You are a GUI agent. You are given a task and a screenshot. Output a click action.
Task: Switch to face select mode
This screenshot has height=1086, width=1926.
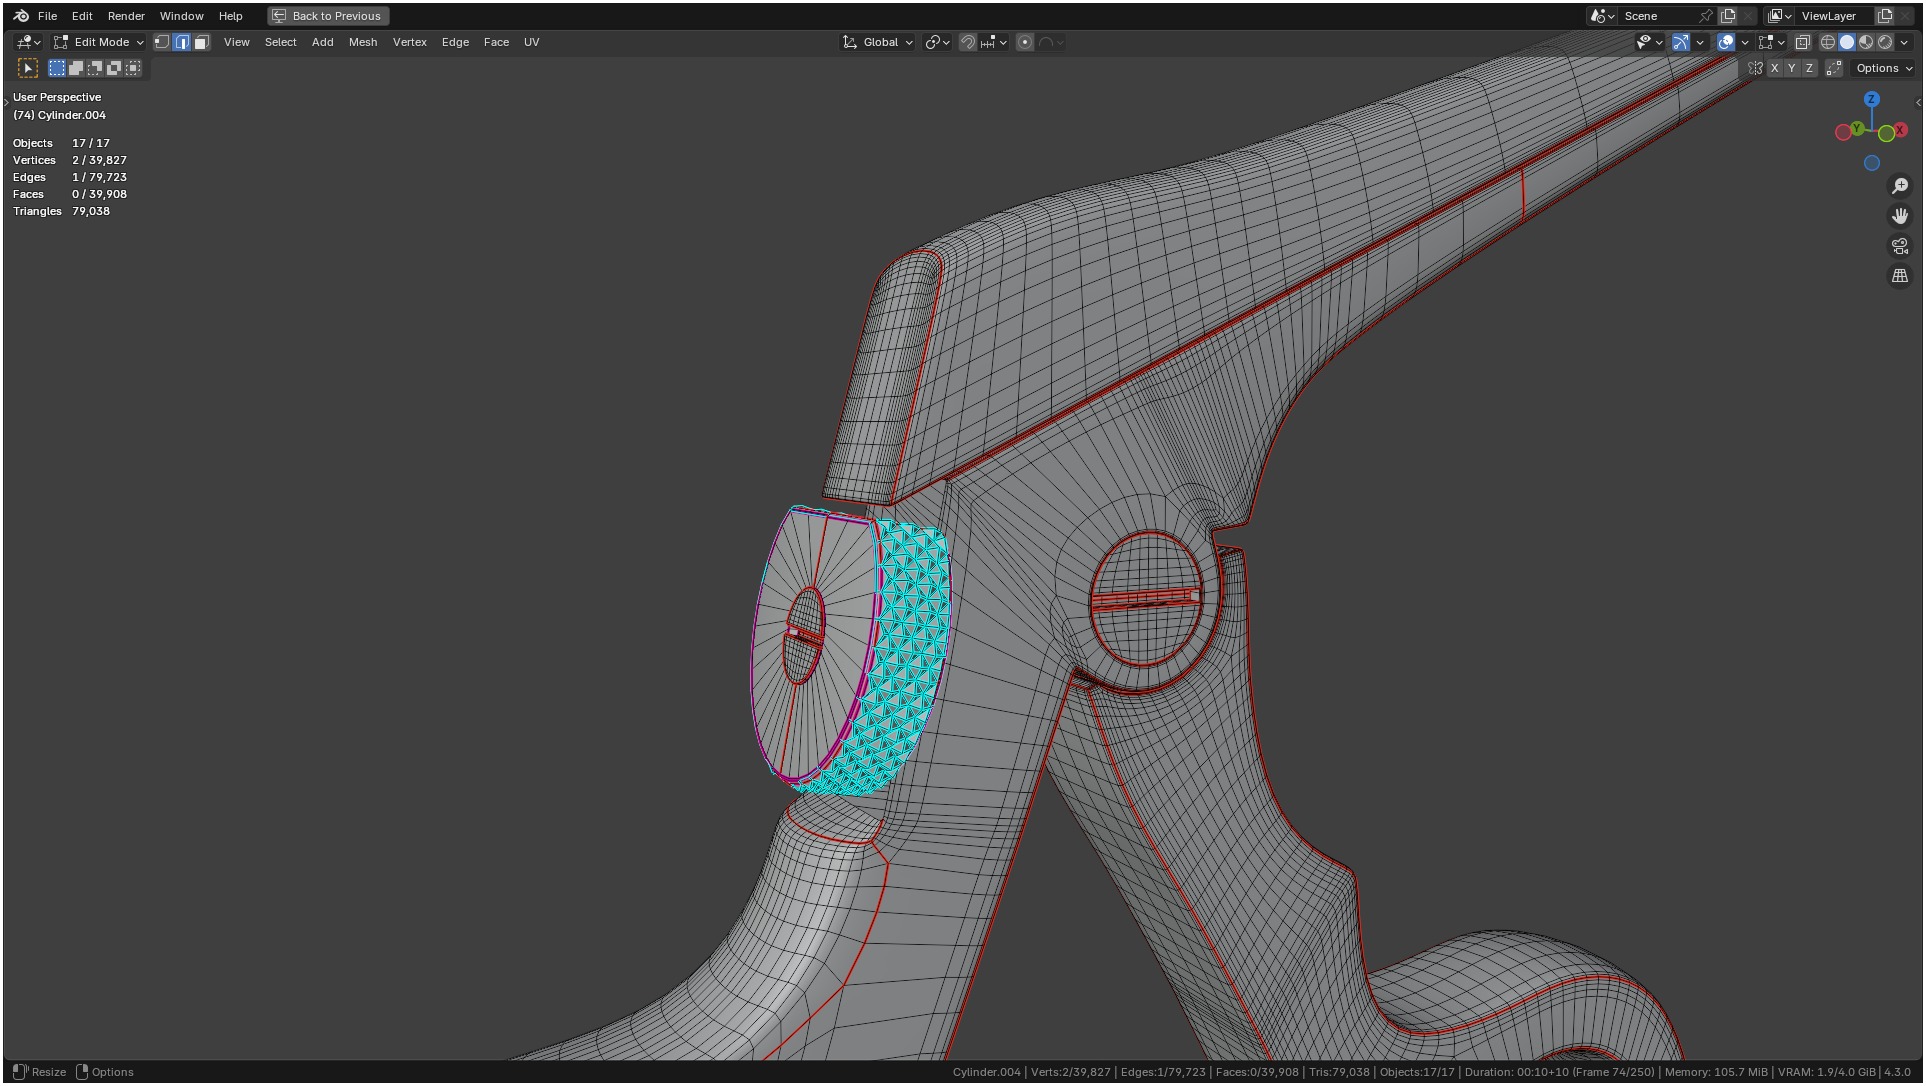click(202, 42)
